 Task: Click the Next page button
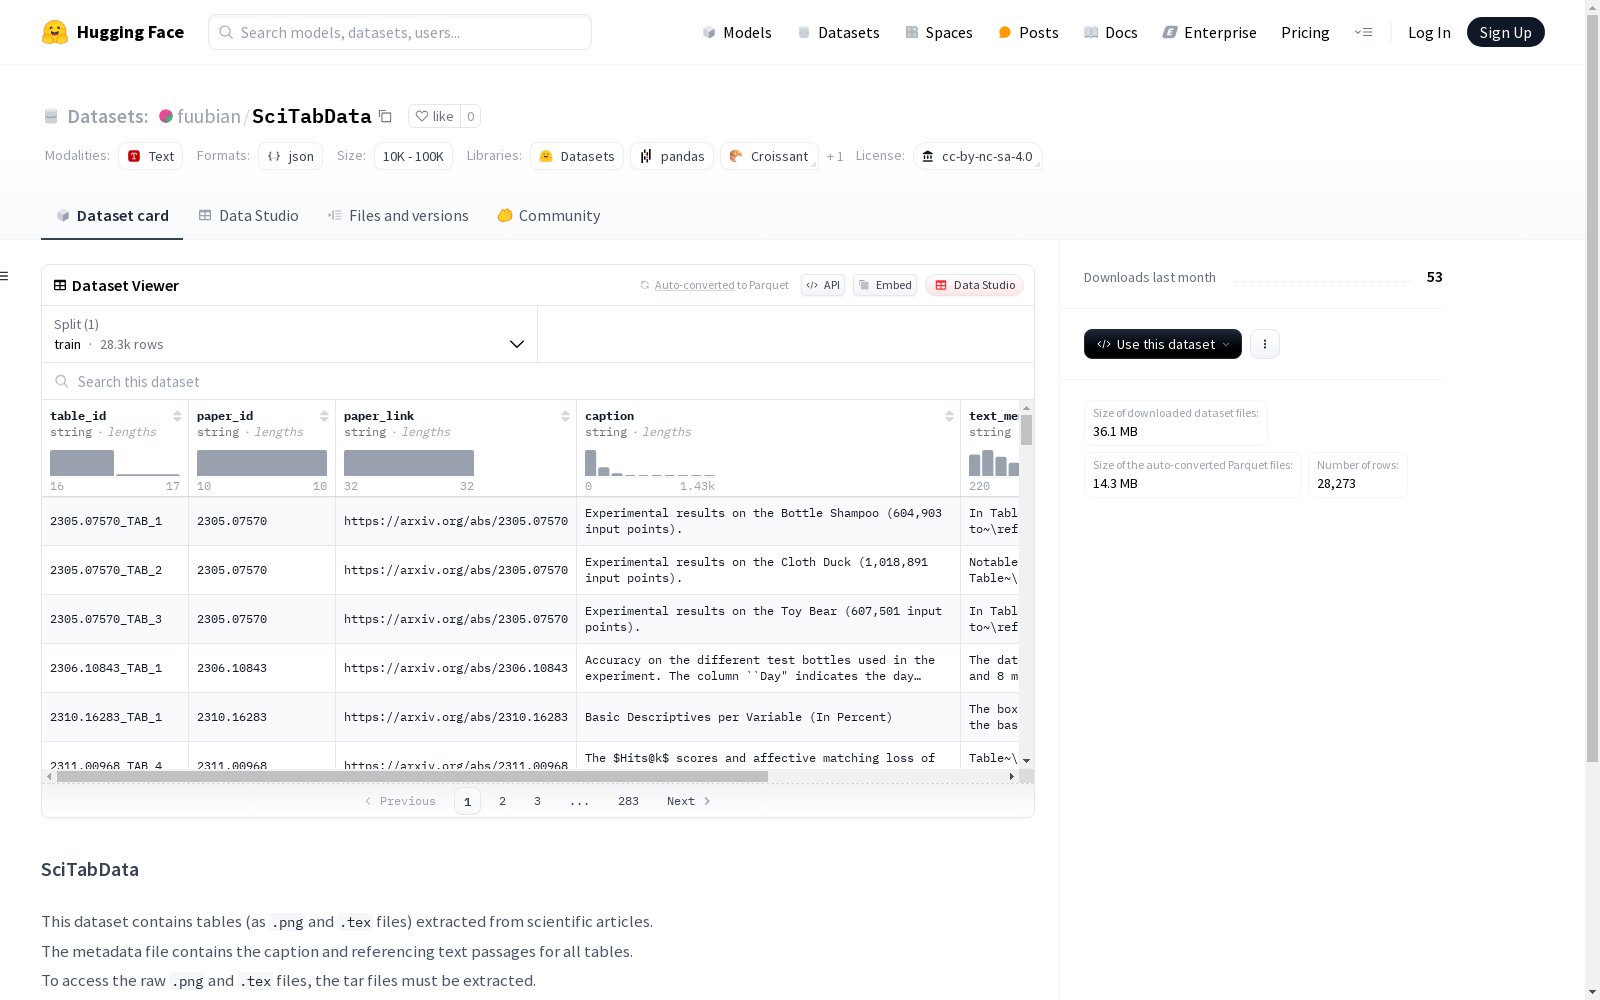point(689,801)
